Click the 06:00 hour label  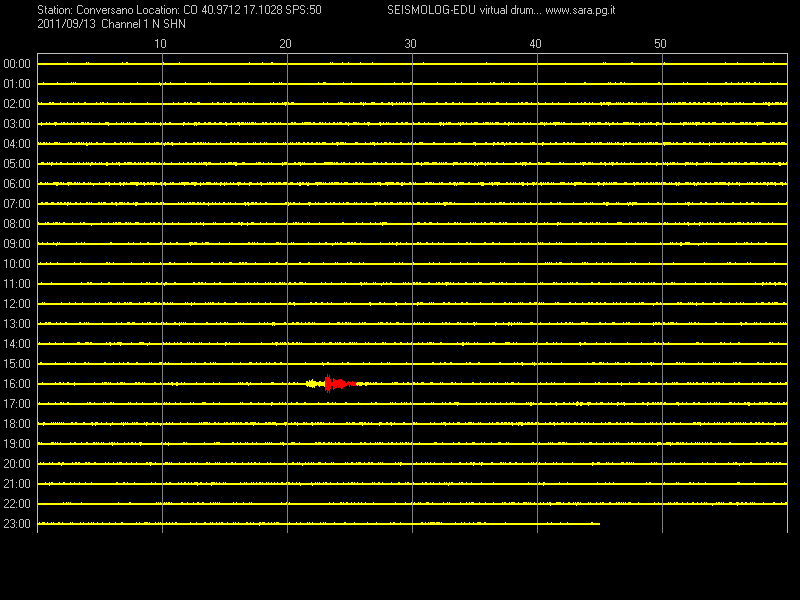pos(17,184)
